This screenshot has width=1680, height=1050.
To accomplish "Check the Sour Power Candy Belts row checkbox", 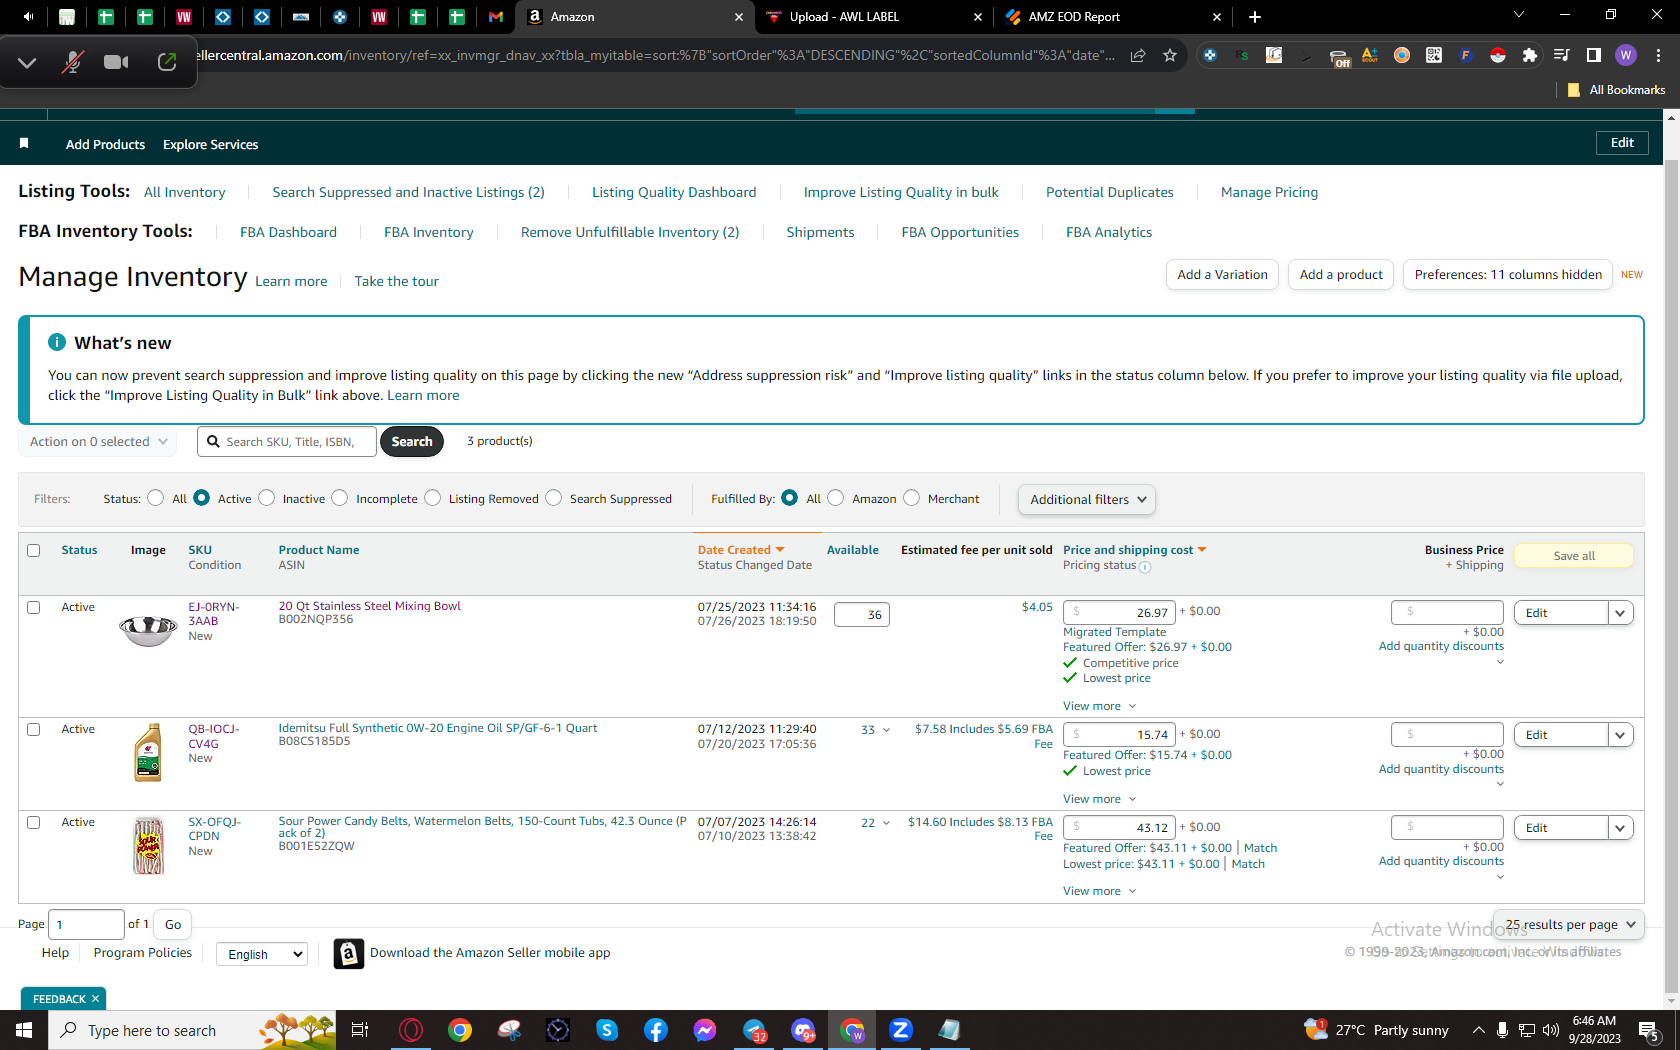I will 34,823.
